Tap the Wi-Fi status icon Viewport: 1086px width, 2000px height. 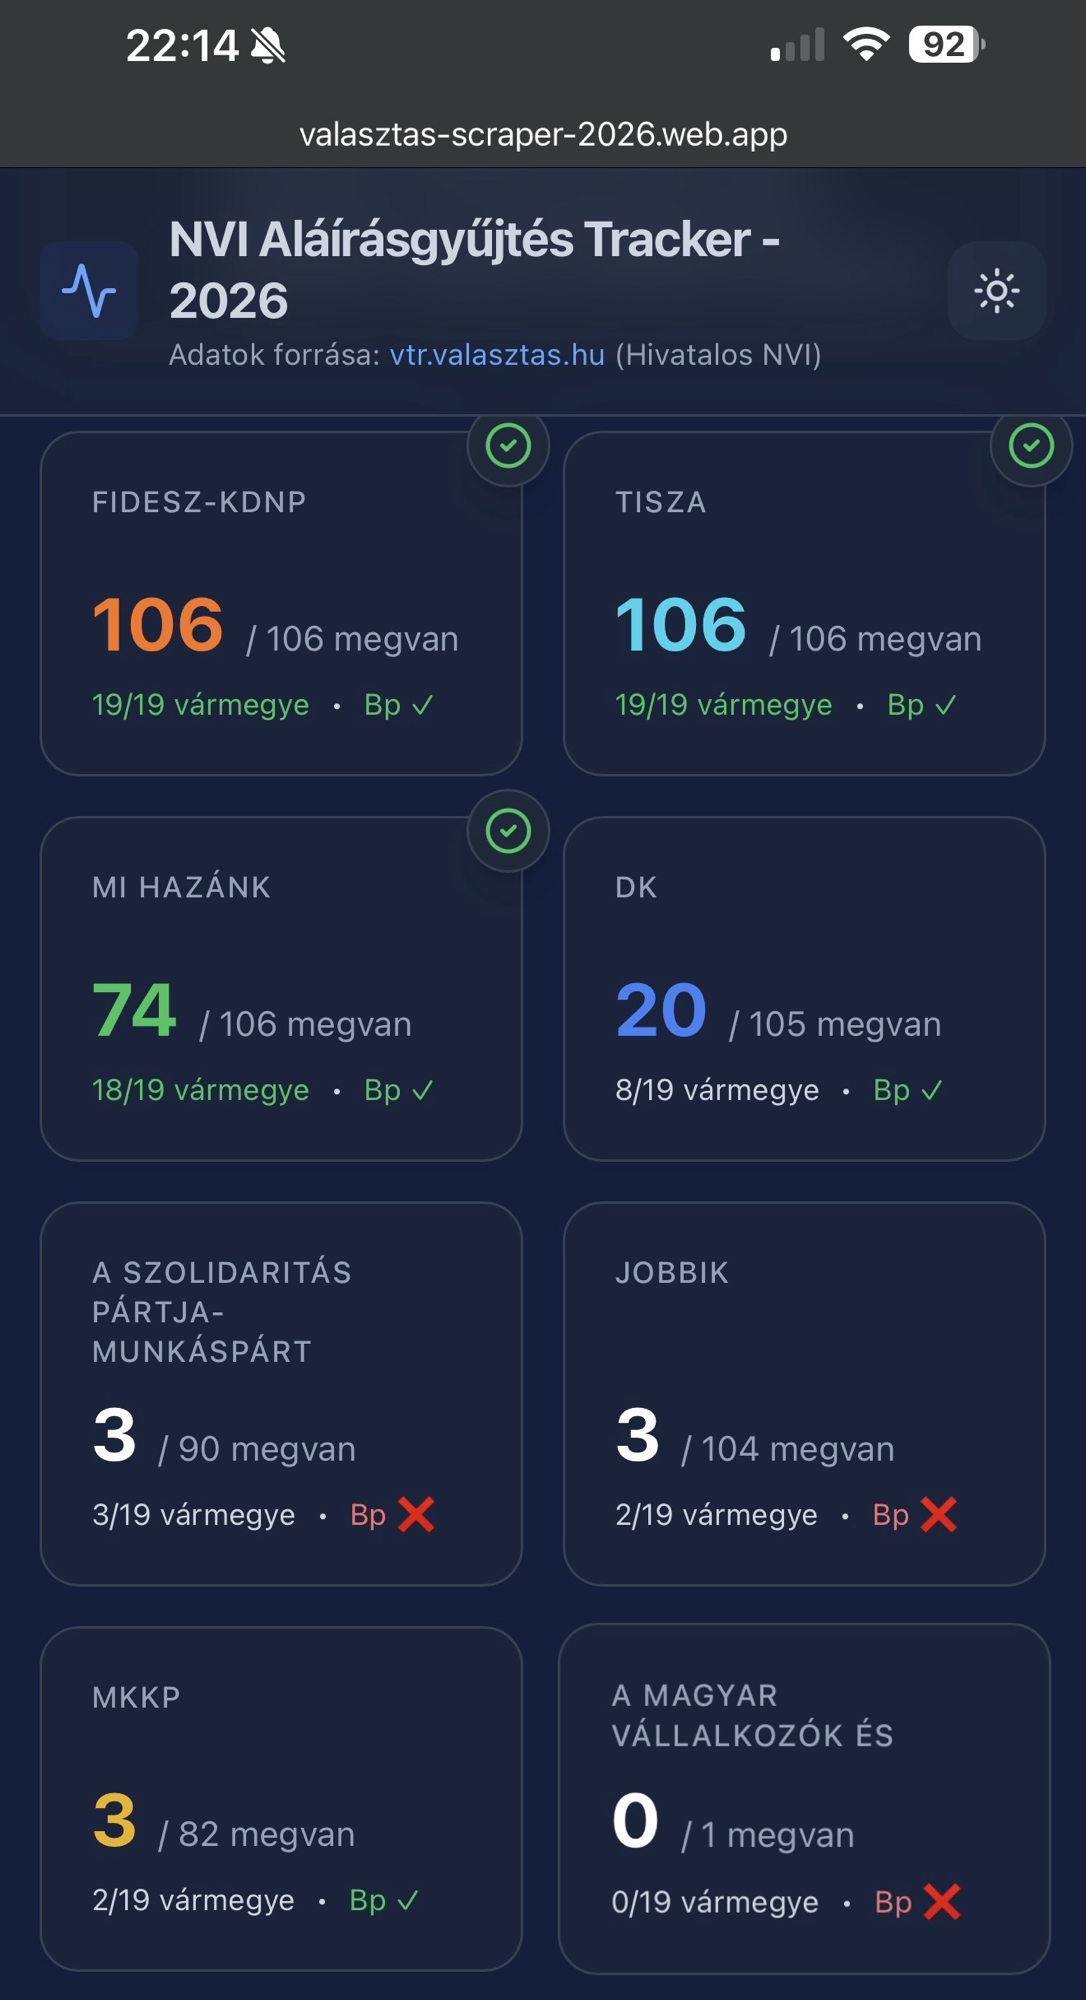pyautogui.click(x=866, y=45)
